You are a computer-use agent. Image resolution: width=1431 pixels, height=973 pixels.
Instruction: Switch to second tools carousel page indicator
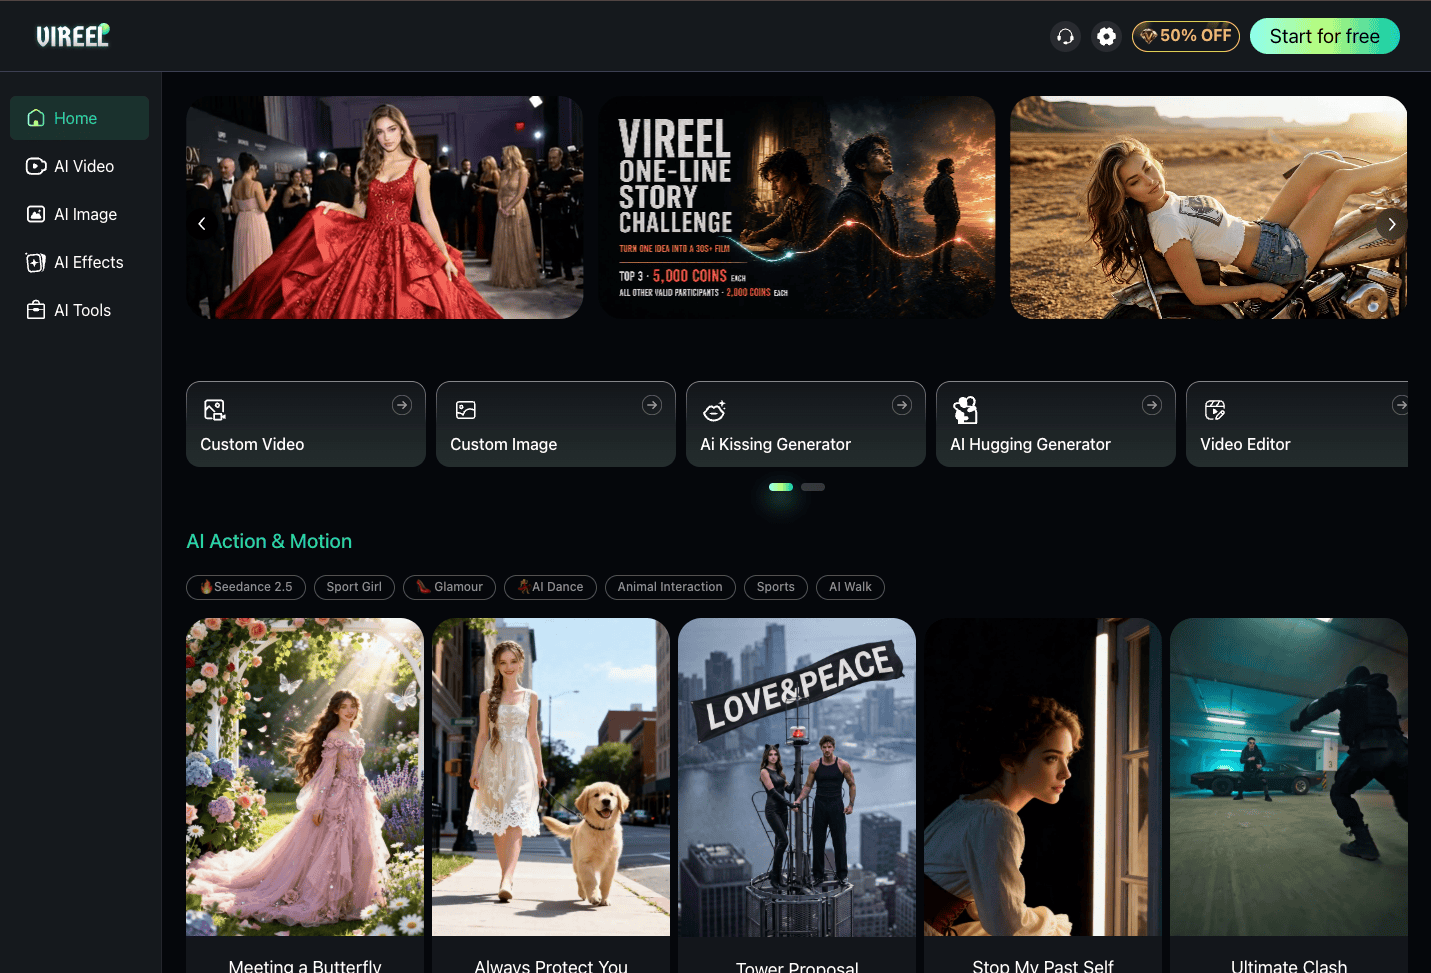point(813,487)
